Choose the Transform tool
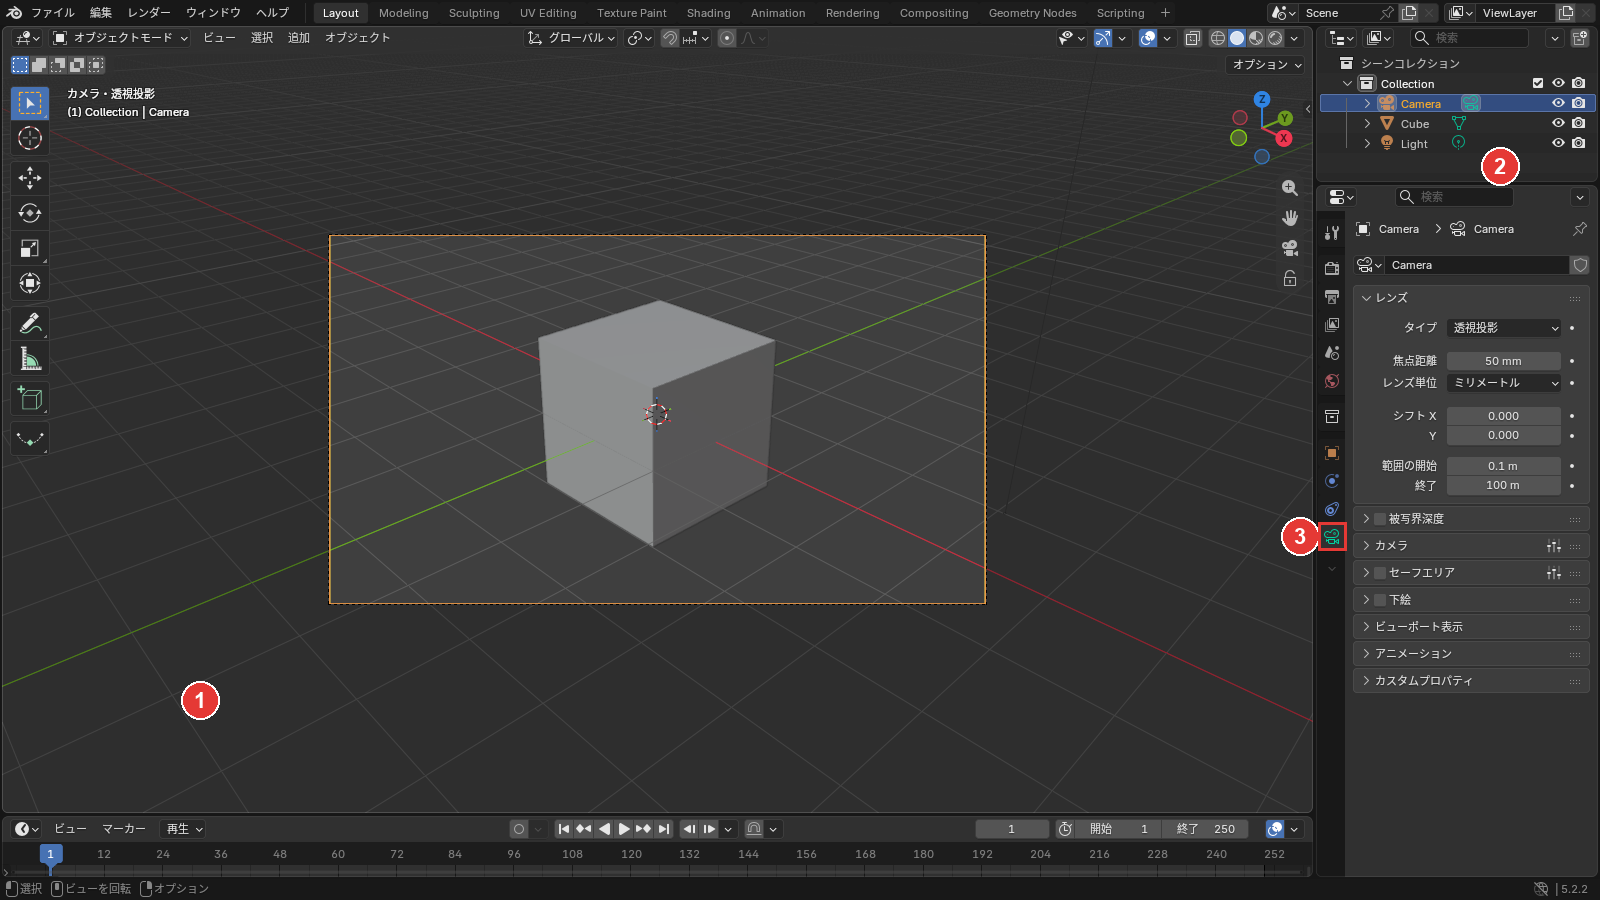This screenshot has width=1600, height=900. (x=30, y=283)
